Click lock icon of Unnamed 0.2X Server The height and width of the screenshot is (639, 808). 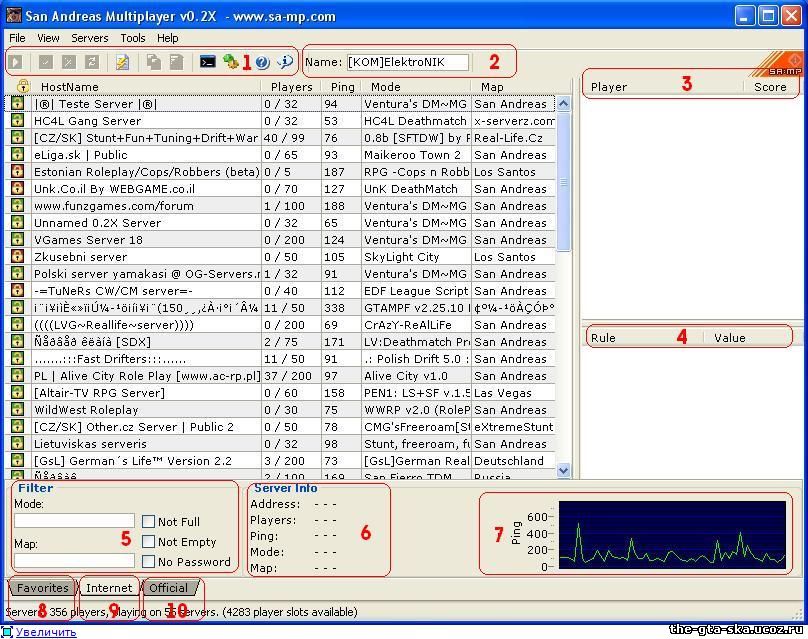(18, 223)
